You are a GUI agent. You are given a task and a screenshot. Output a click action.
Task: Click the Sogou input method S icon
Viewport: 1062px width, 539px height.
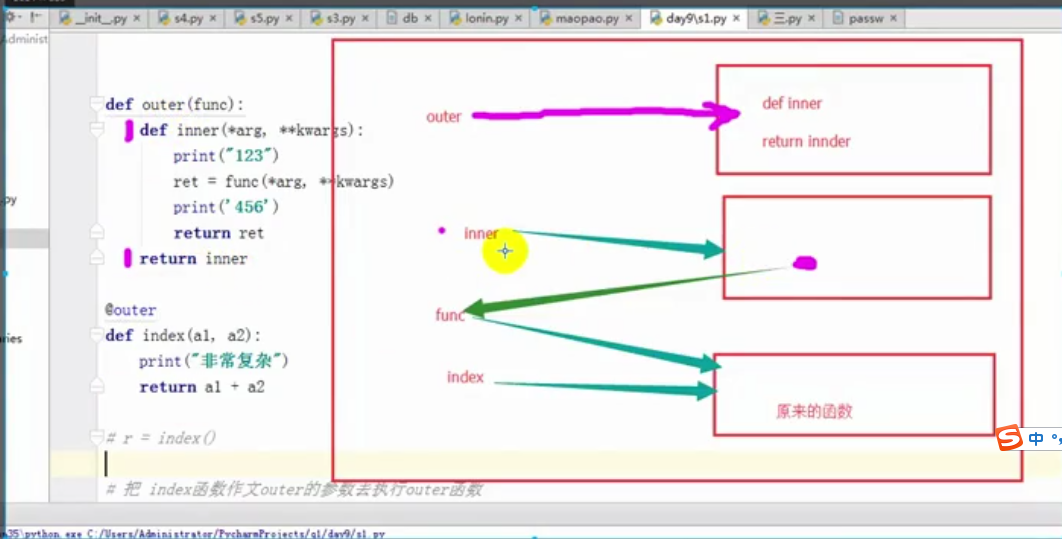point(1008,437)
